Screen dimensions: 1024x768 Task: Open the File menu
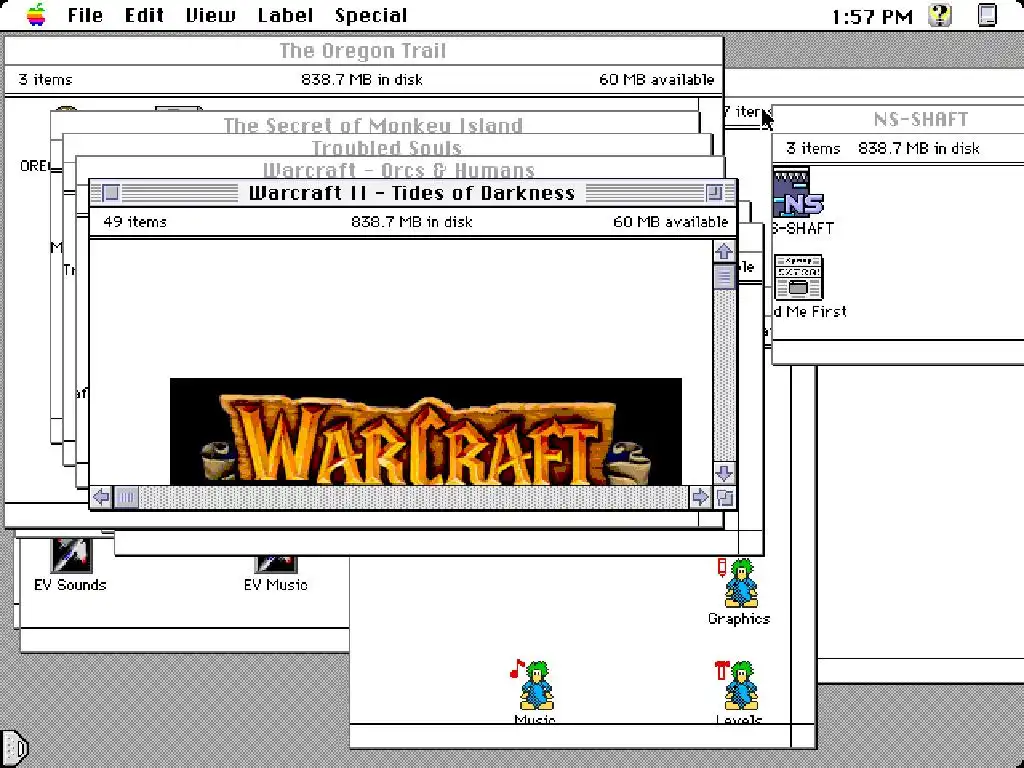click(x=85, y=15)
